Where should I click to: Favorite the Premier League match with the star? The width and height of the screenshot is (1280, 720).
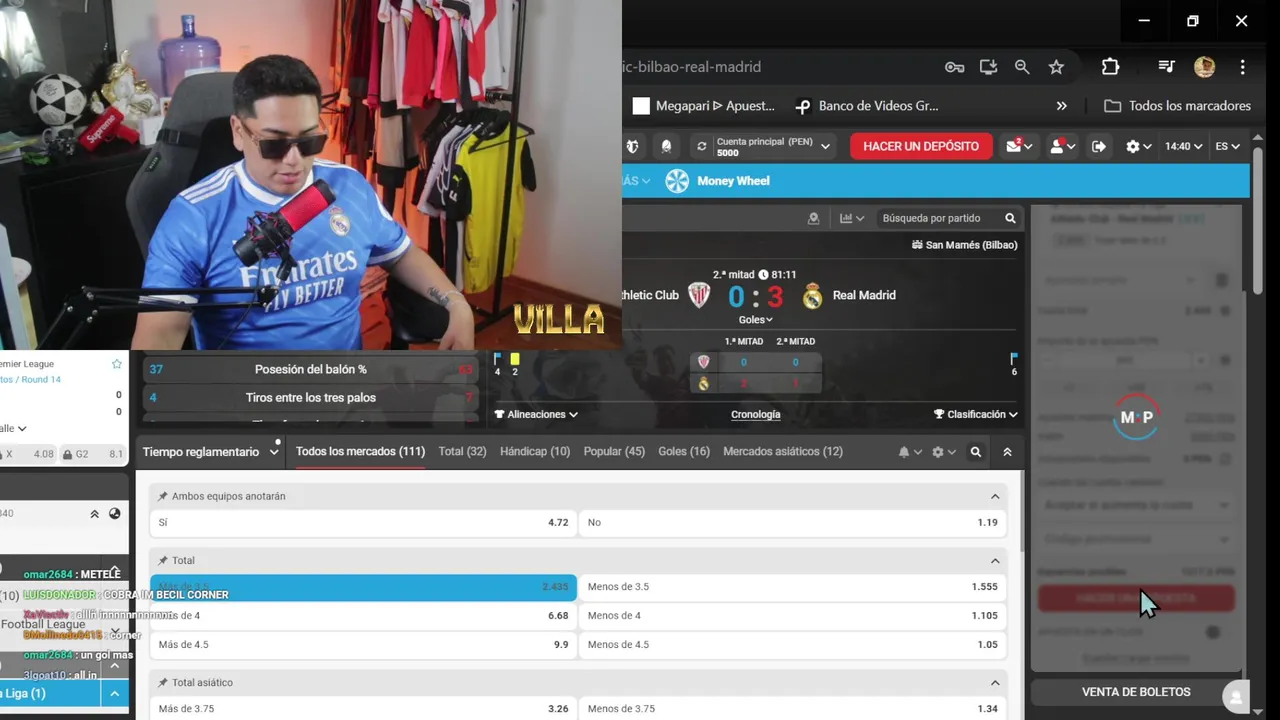tap(117, 364)
